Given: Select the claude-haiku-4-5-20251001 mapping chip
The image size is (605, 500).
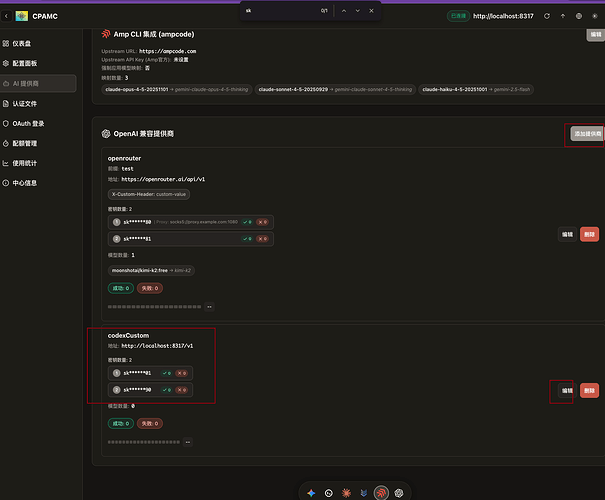Looking at the screenshot, I should 476,90.
